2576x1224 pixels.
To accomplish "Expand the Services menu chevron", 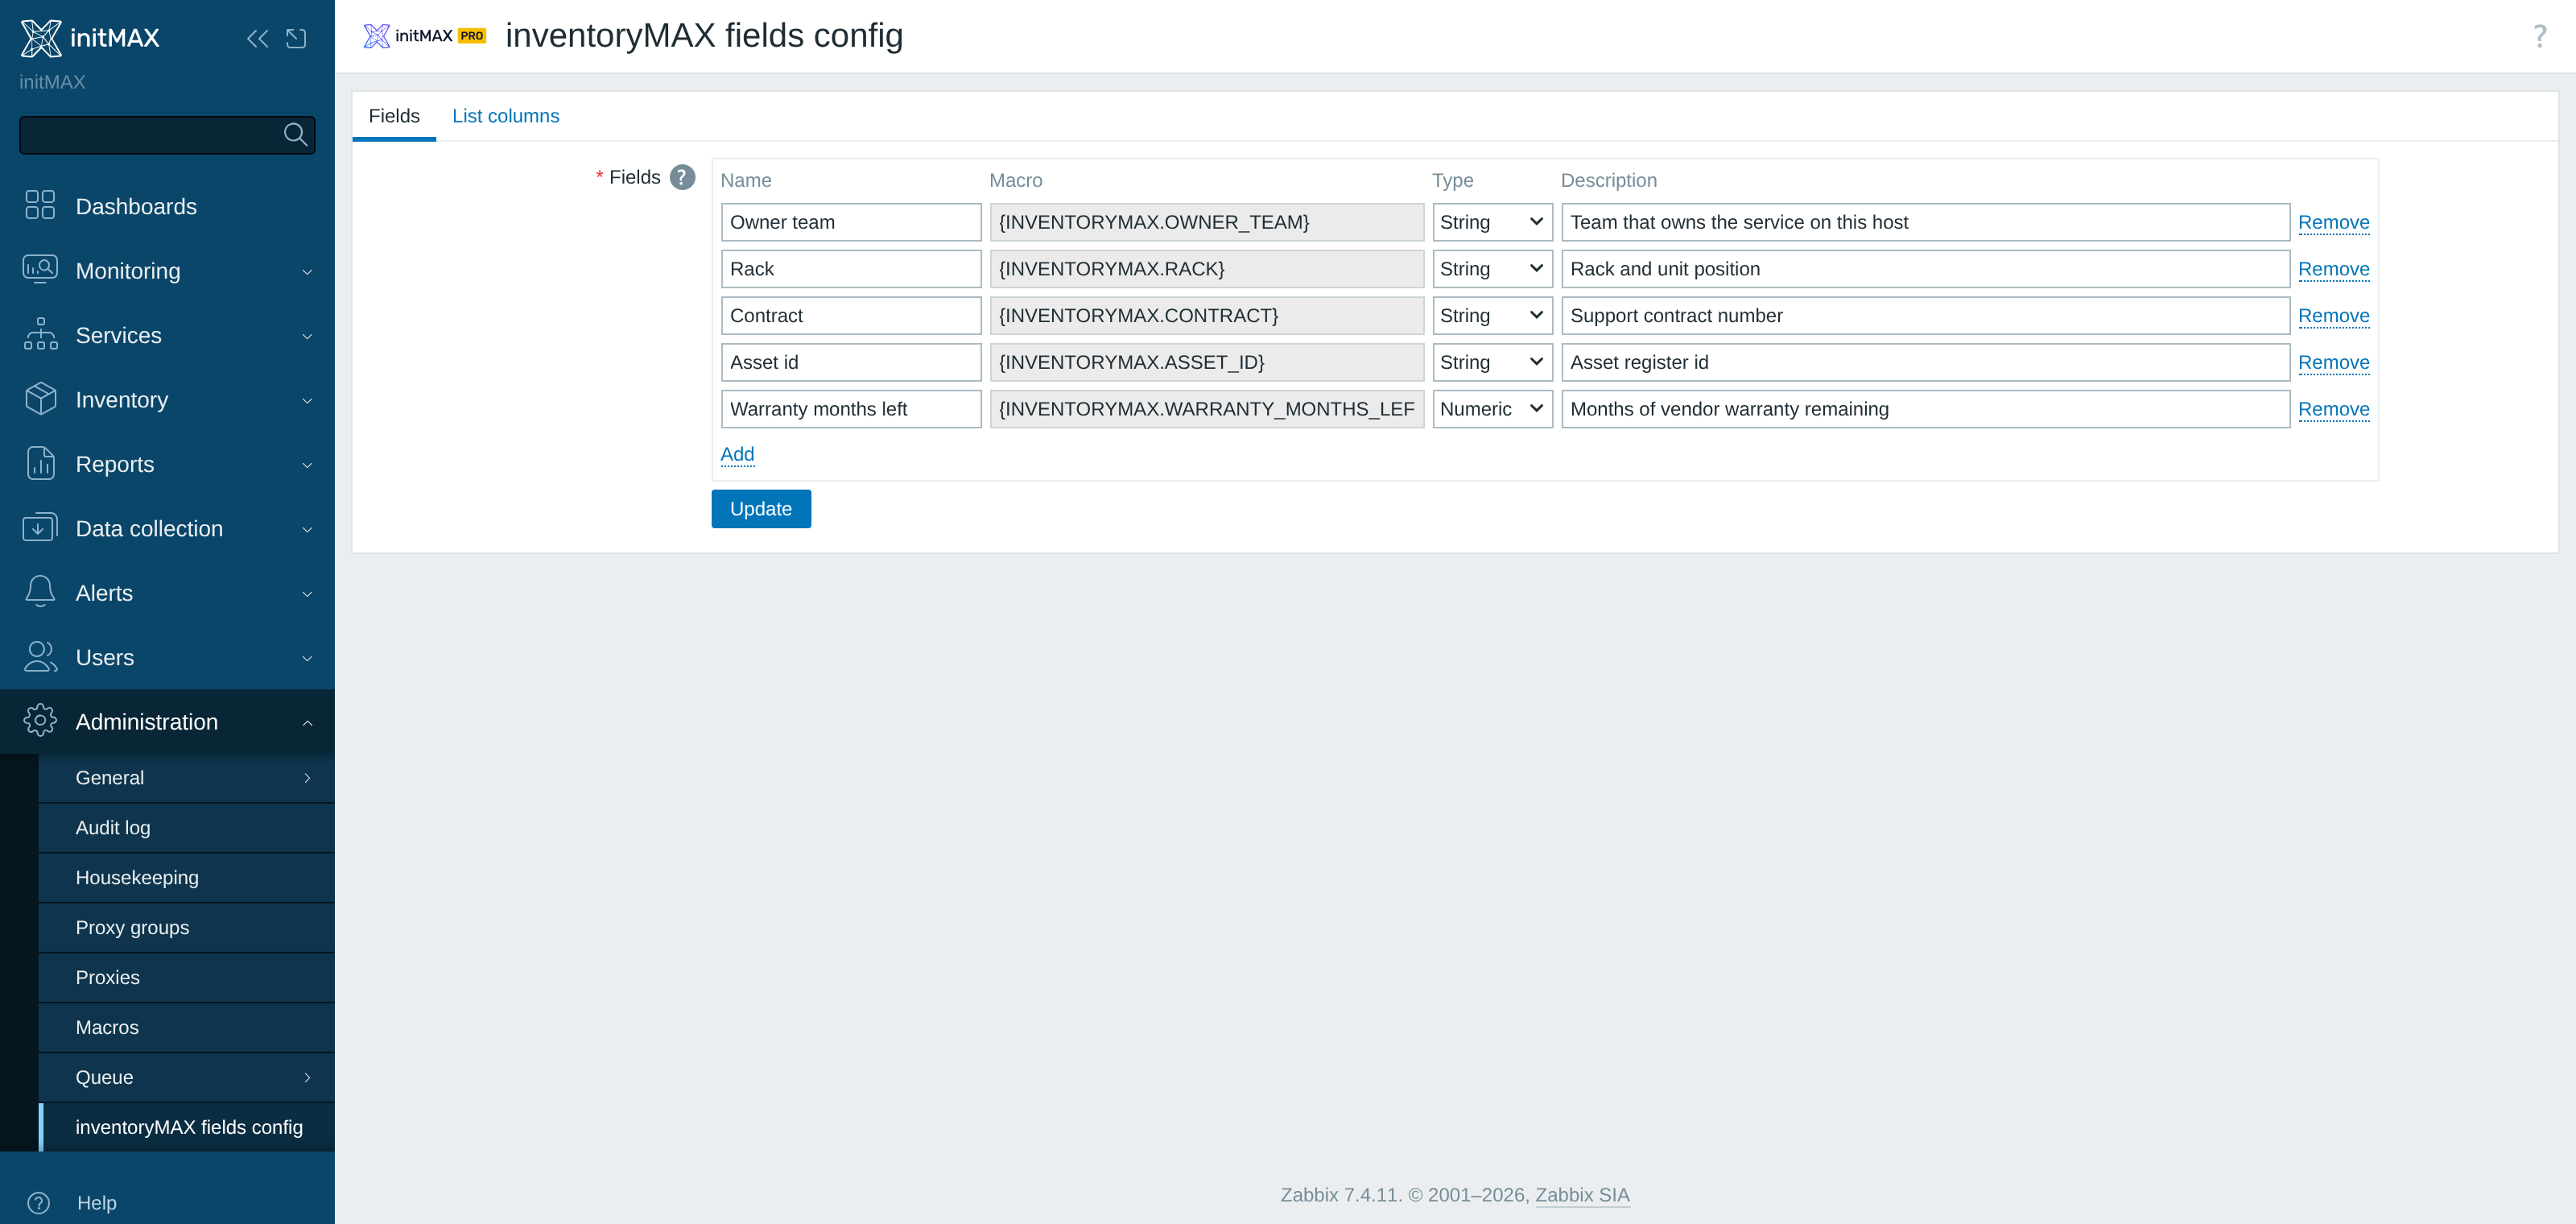I will 307,336.
